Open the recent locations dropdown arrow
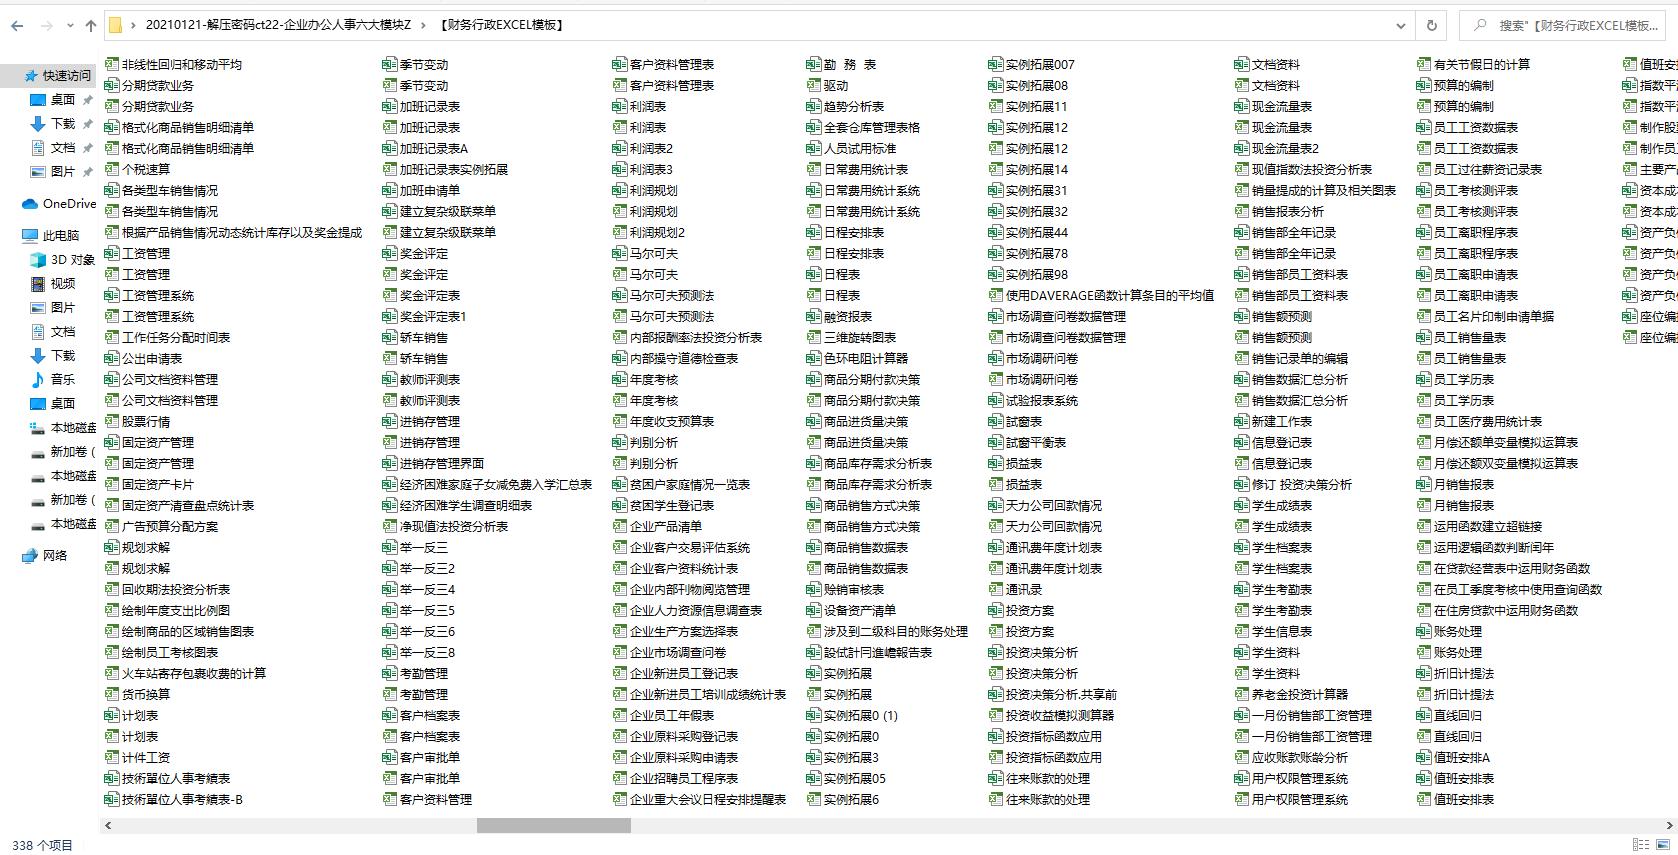The height and width of the screenshot is (855, 1678). 70,25
